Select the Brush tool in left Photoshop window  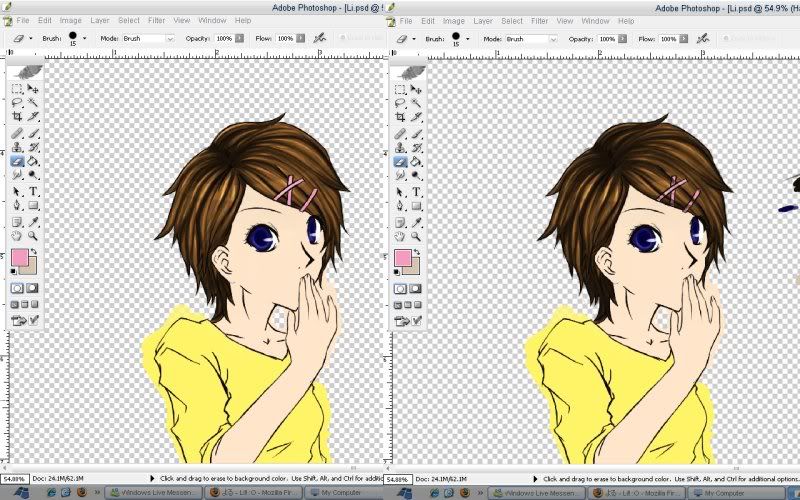[x=33, y=134]
